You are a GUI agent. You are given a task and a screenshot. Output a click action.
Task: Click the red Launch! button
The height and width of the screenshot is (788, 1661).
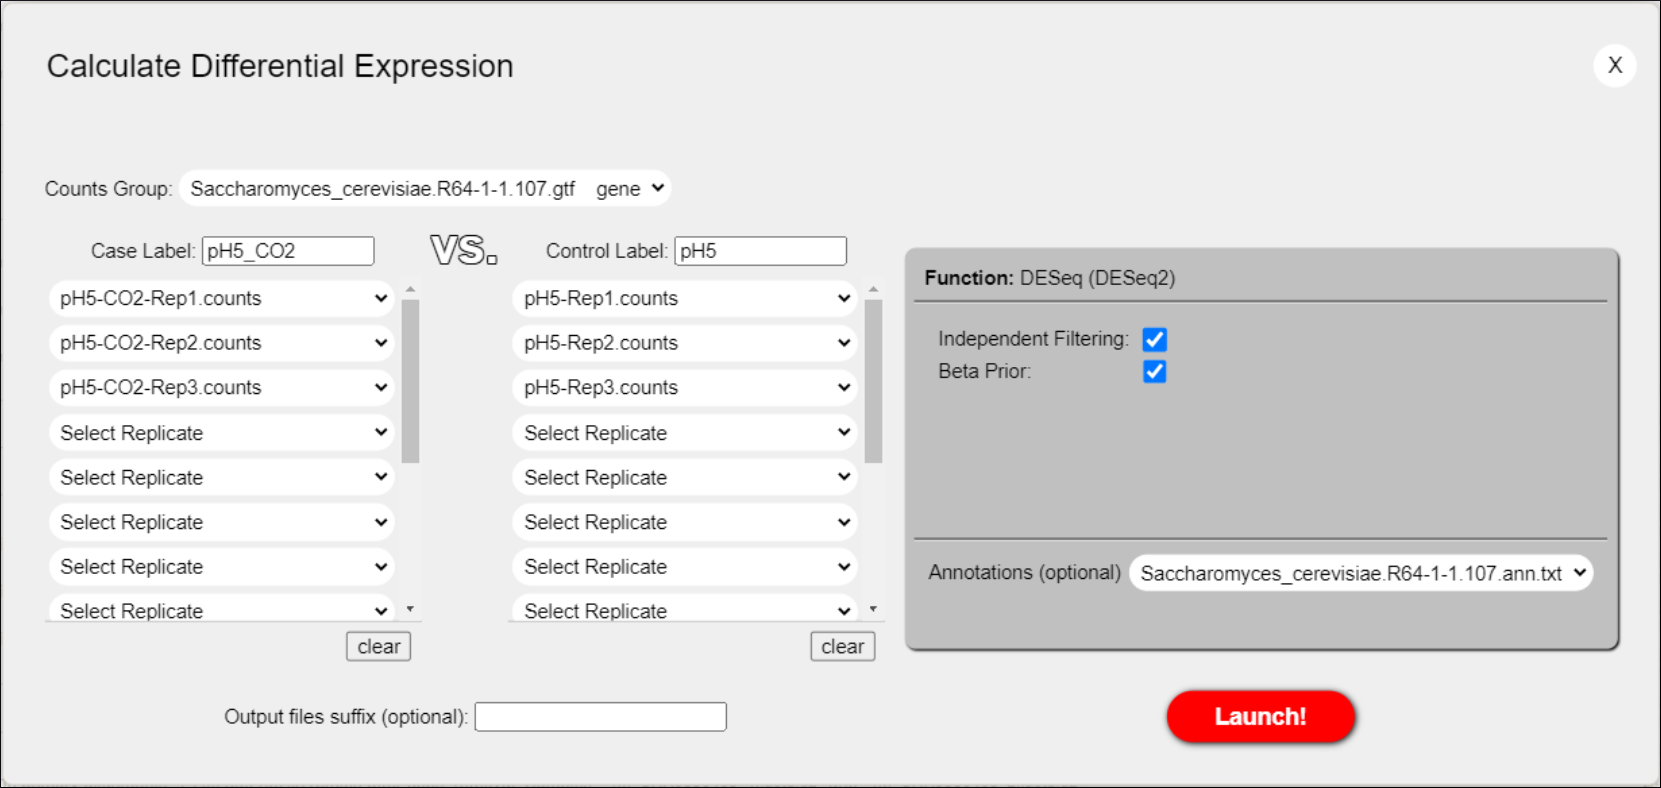coord(1260,716)
